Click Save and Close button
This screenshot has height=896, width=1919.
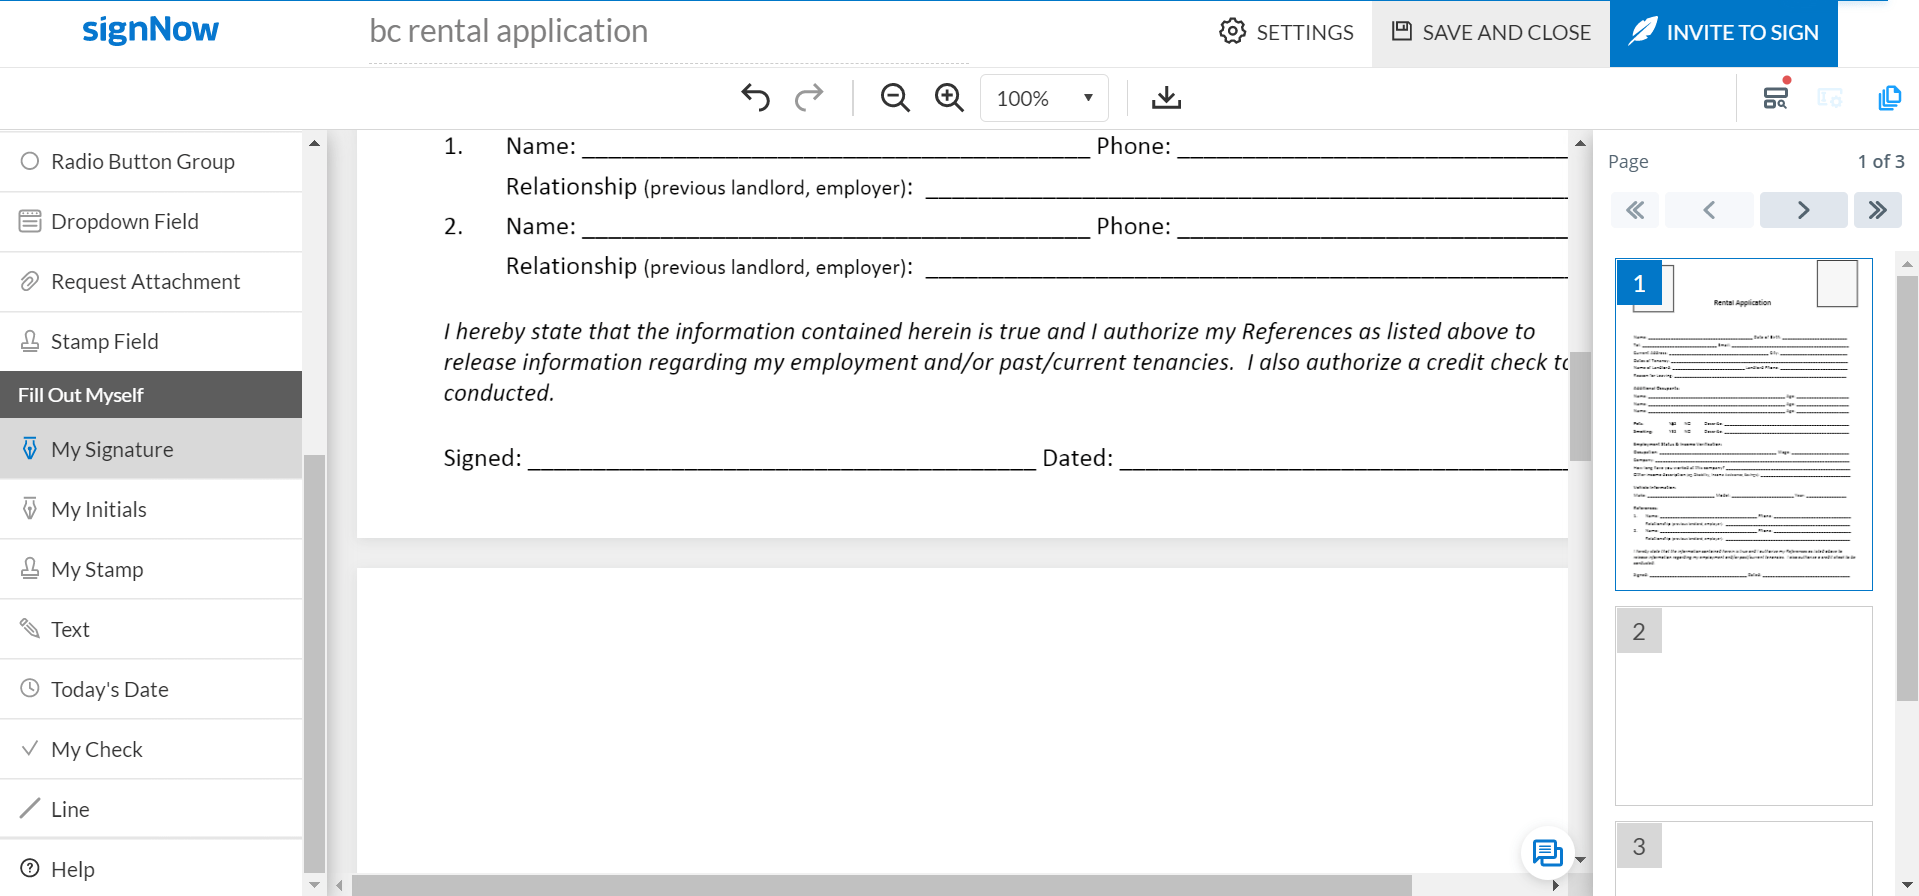click(1490, 33)
